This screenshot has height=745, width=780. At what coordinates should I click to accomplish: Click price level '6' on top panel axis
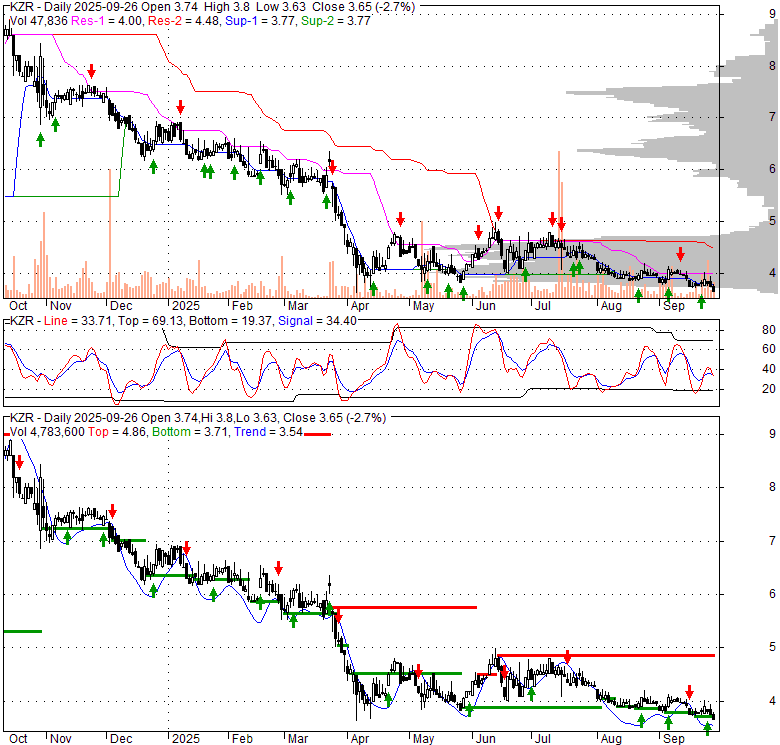(x=772, y=169)
